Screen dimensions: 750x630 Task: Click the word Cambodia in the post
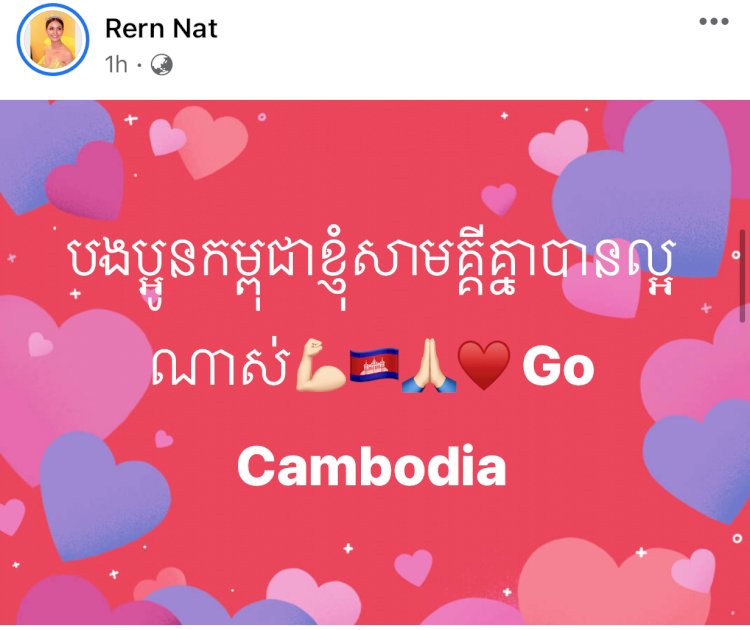point(372,466)
